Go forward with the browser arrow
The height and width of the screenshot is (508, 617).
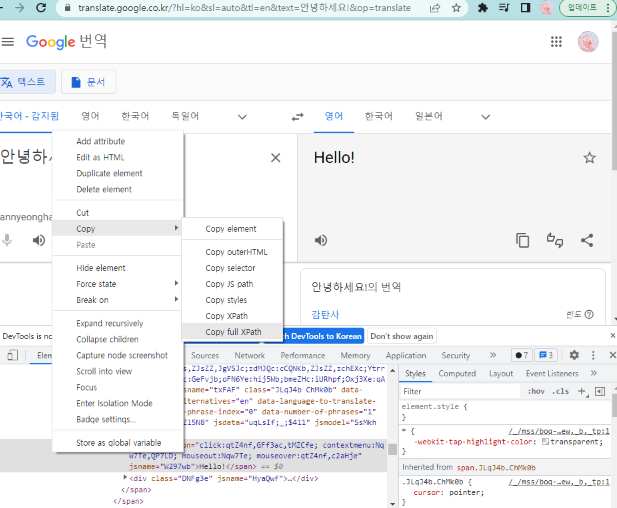[x=19, y=7]
